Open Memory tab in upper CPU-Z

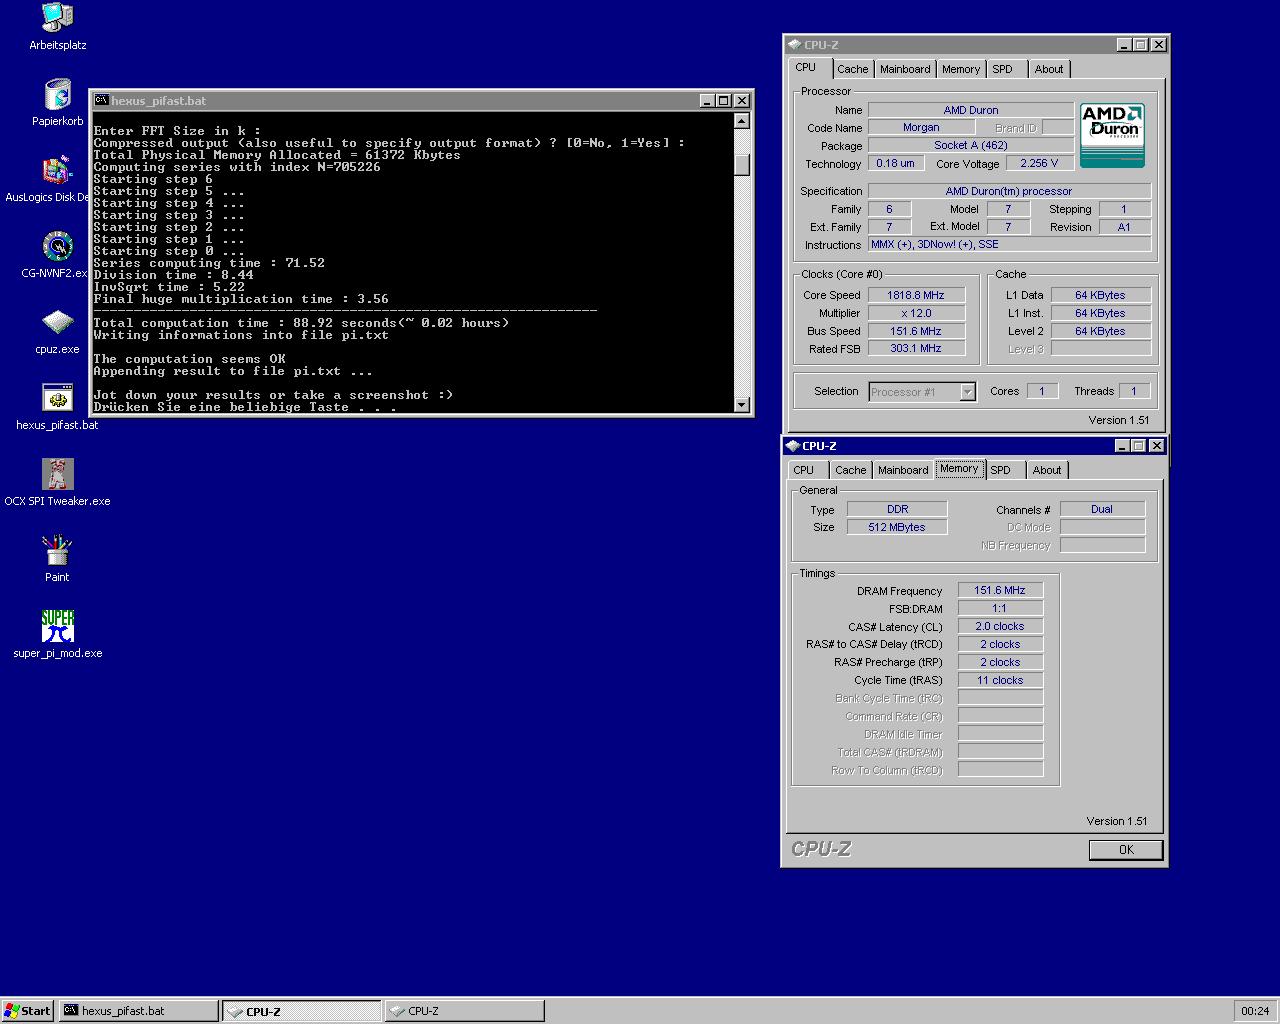(x=961, y=69)
